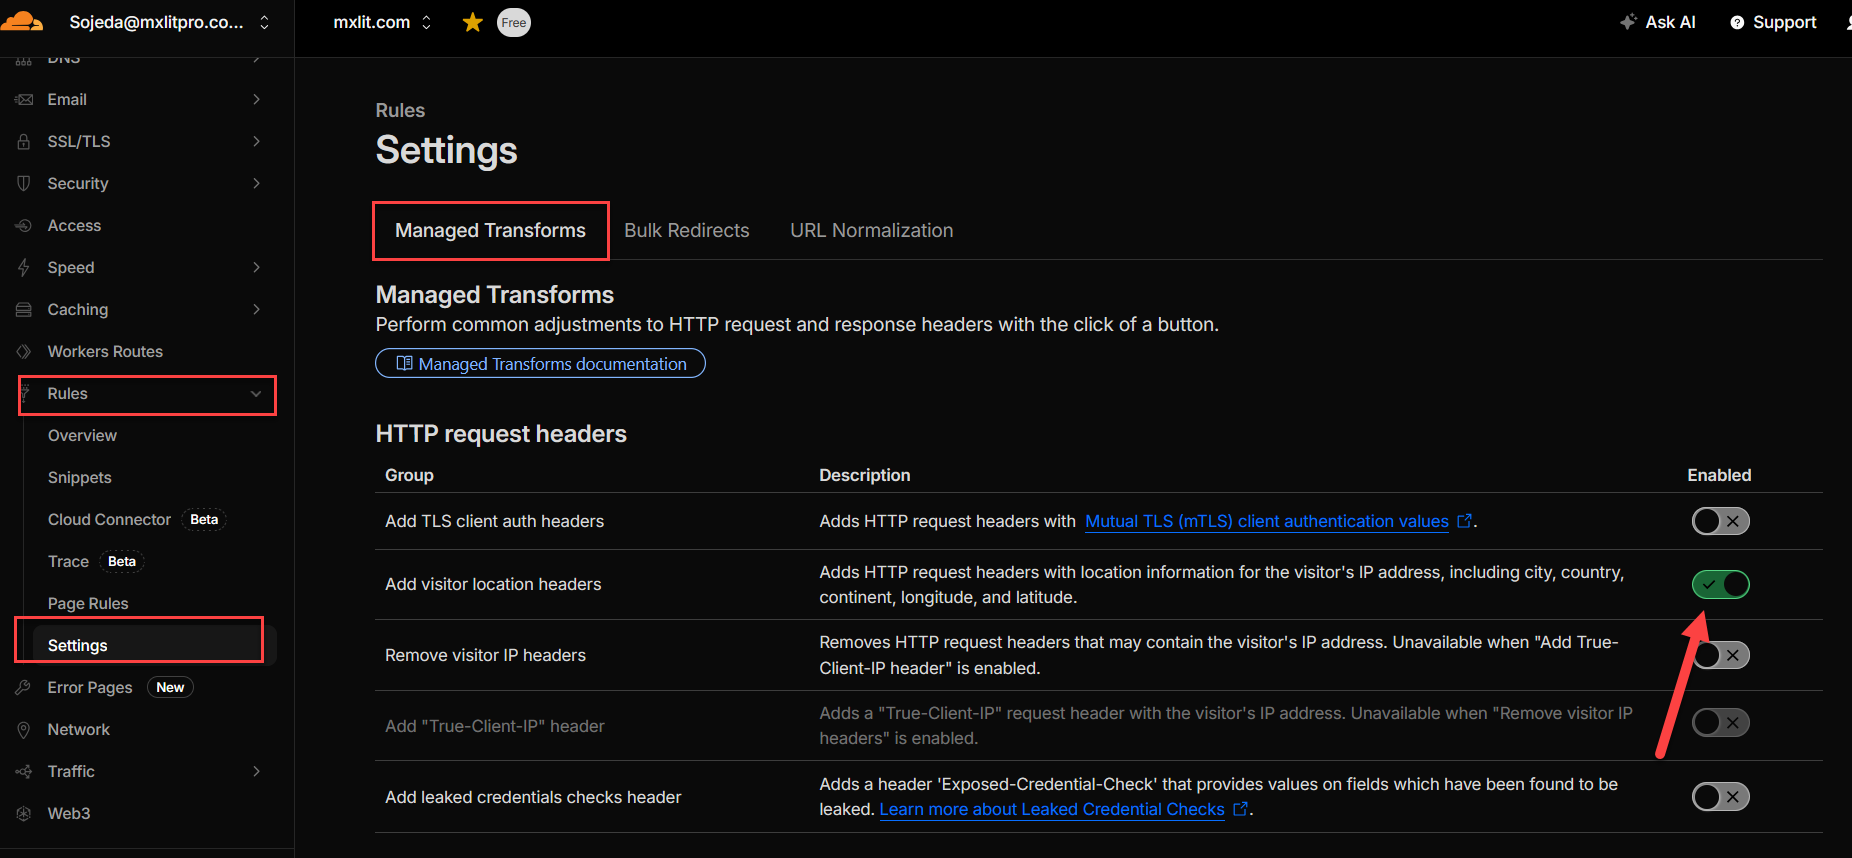Click the Security shield icon in sidebar
Viewport: 1852px width, 858px height.
24,184
